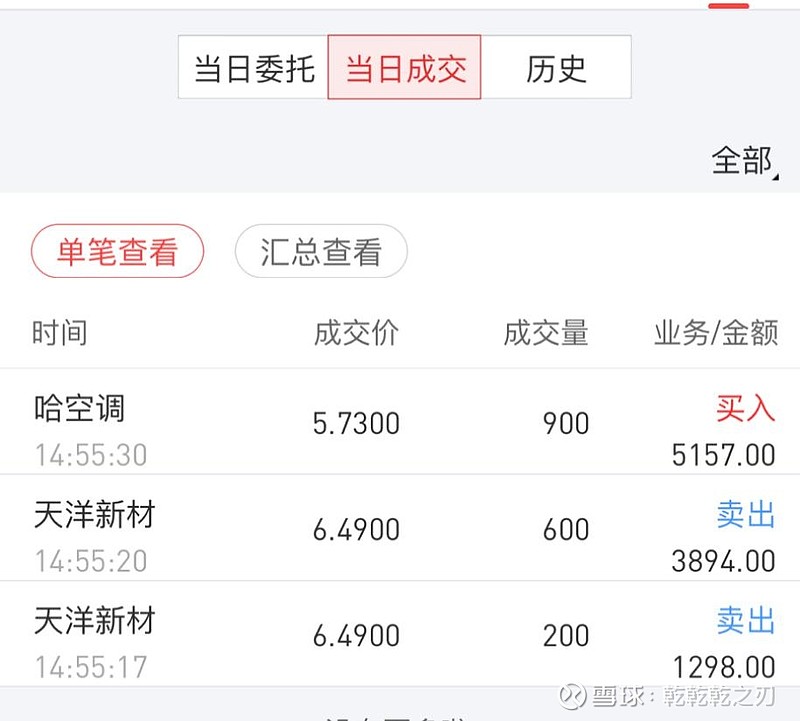800x721 pixels.
Task: Select the 当日成交 tab
Action: (x=404, y=67)
